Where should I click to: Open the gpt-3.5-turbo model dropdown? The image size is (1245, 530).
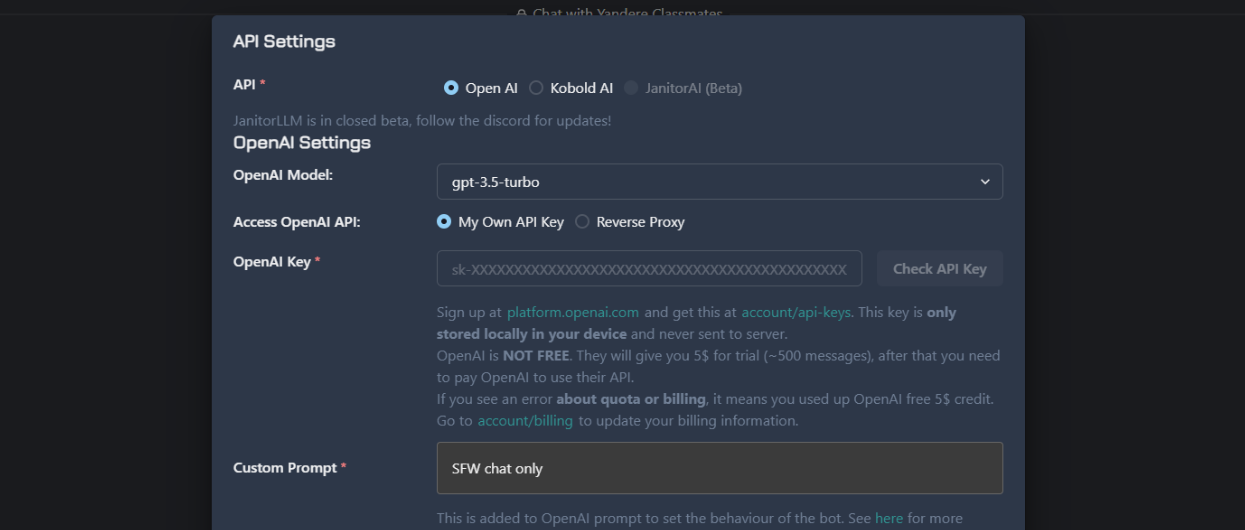point(719,182)
